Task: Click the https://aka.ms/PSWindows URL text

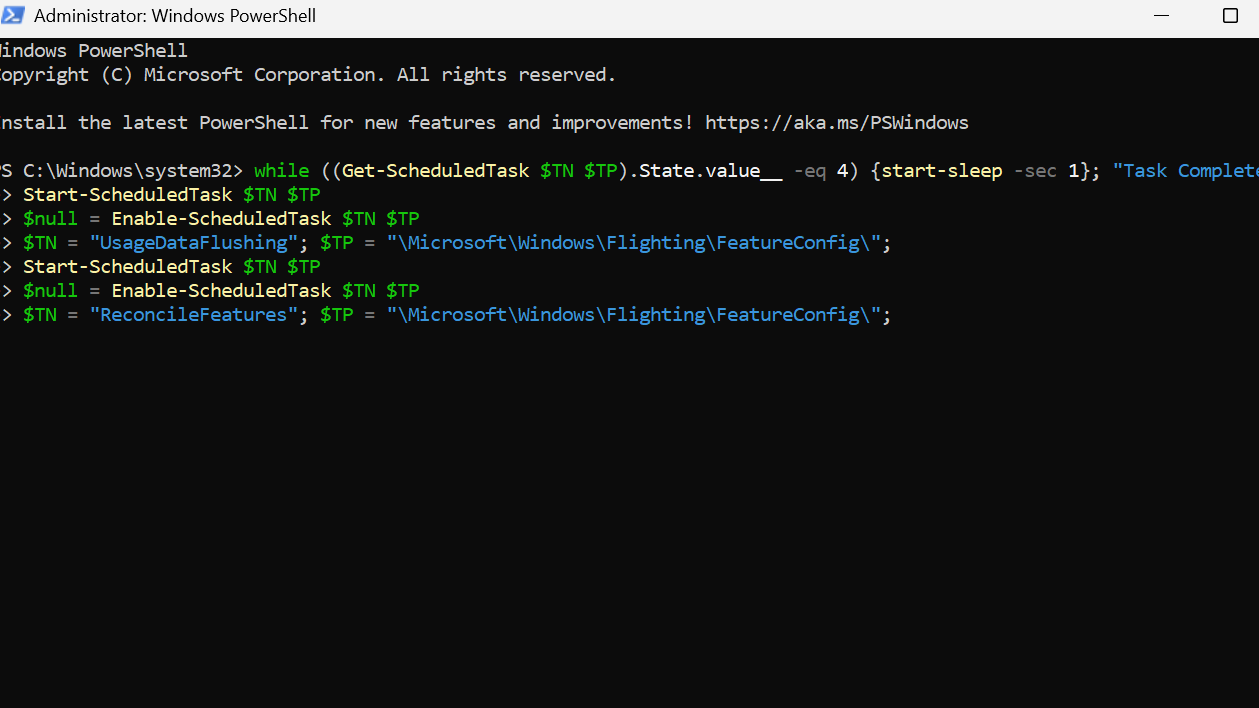Action: [836, 123]
